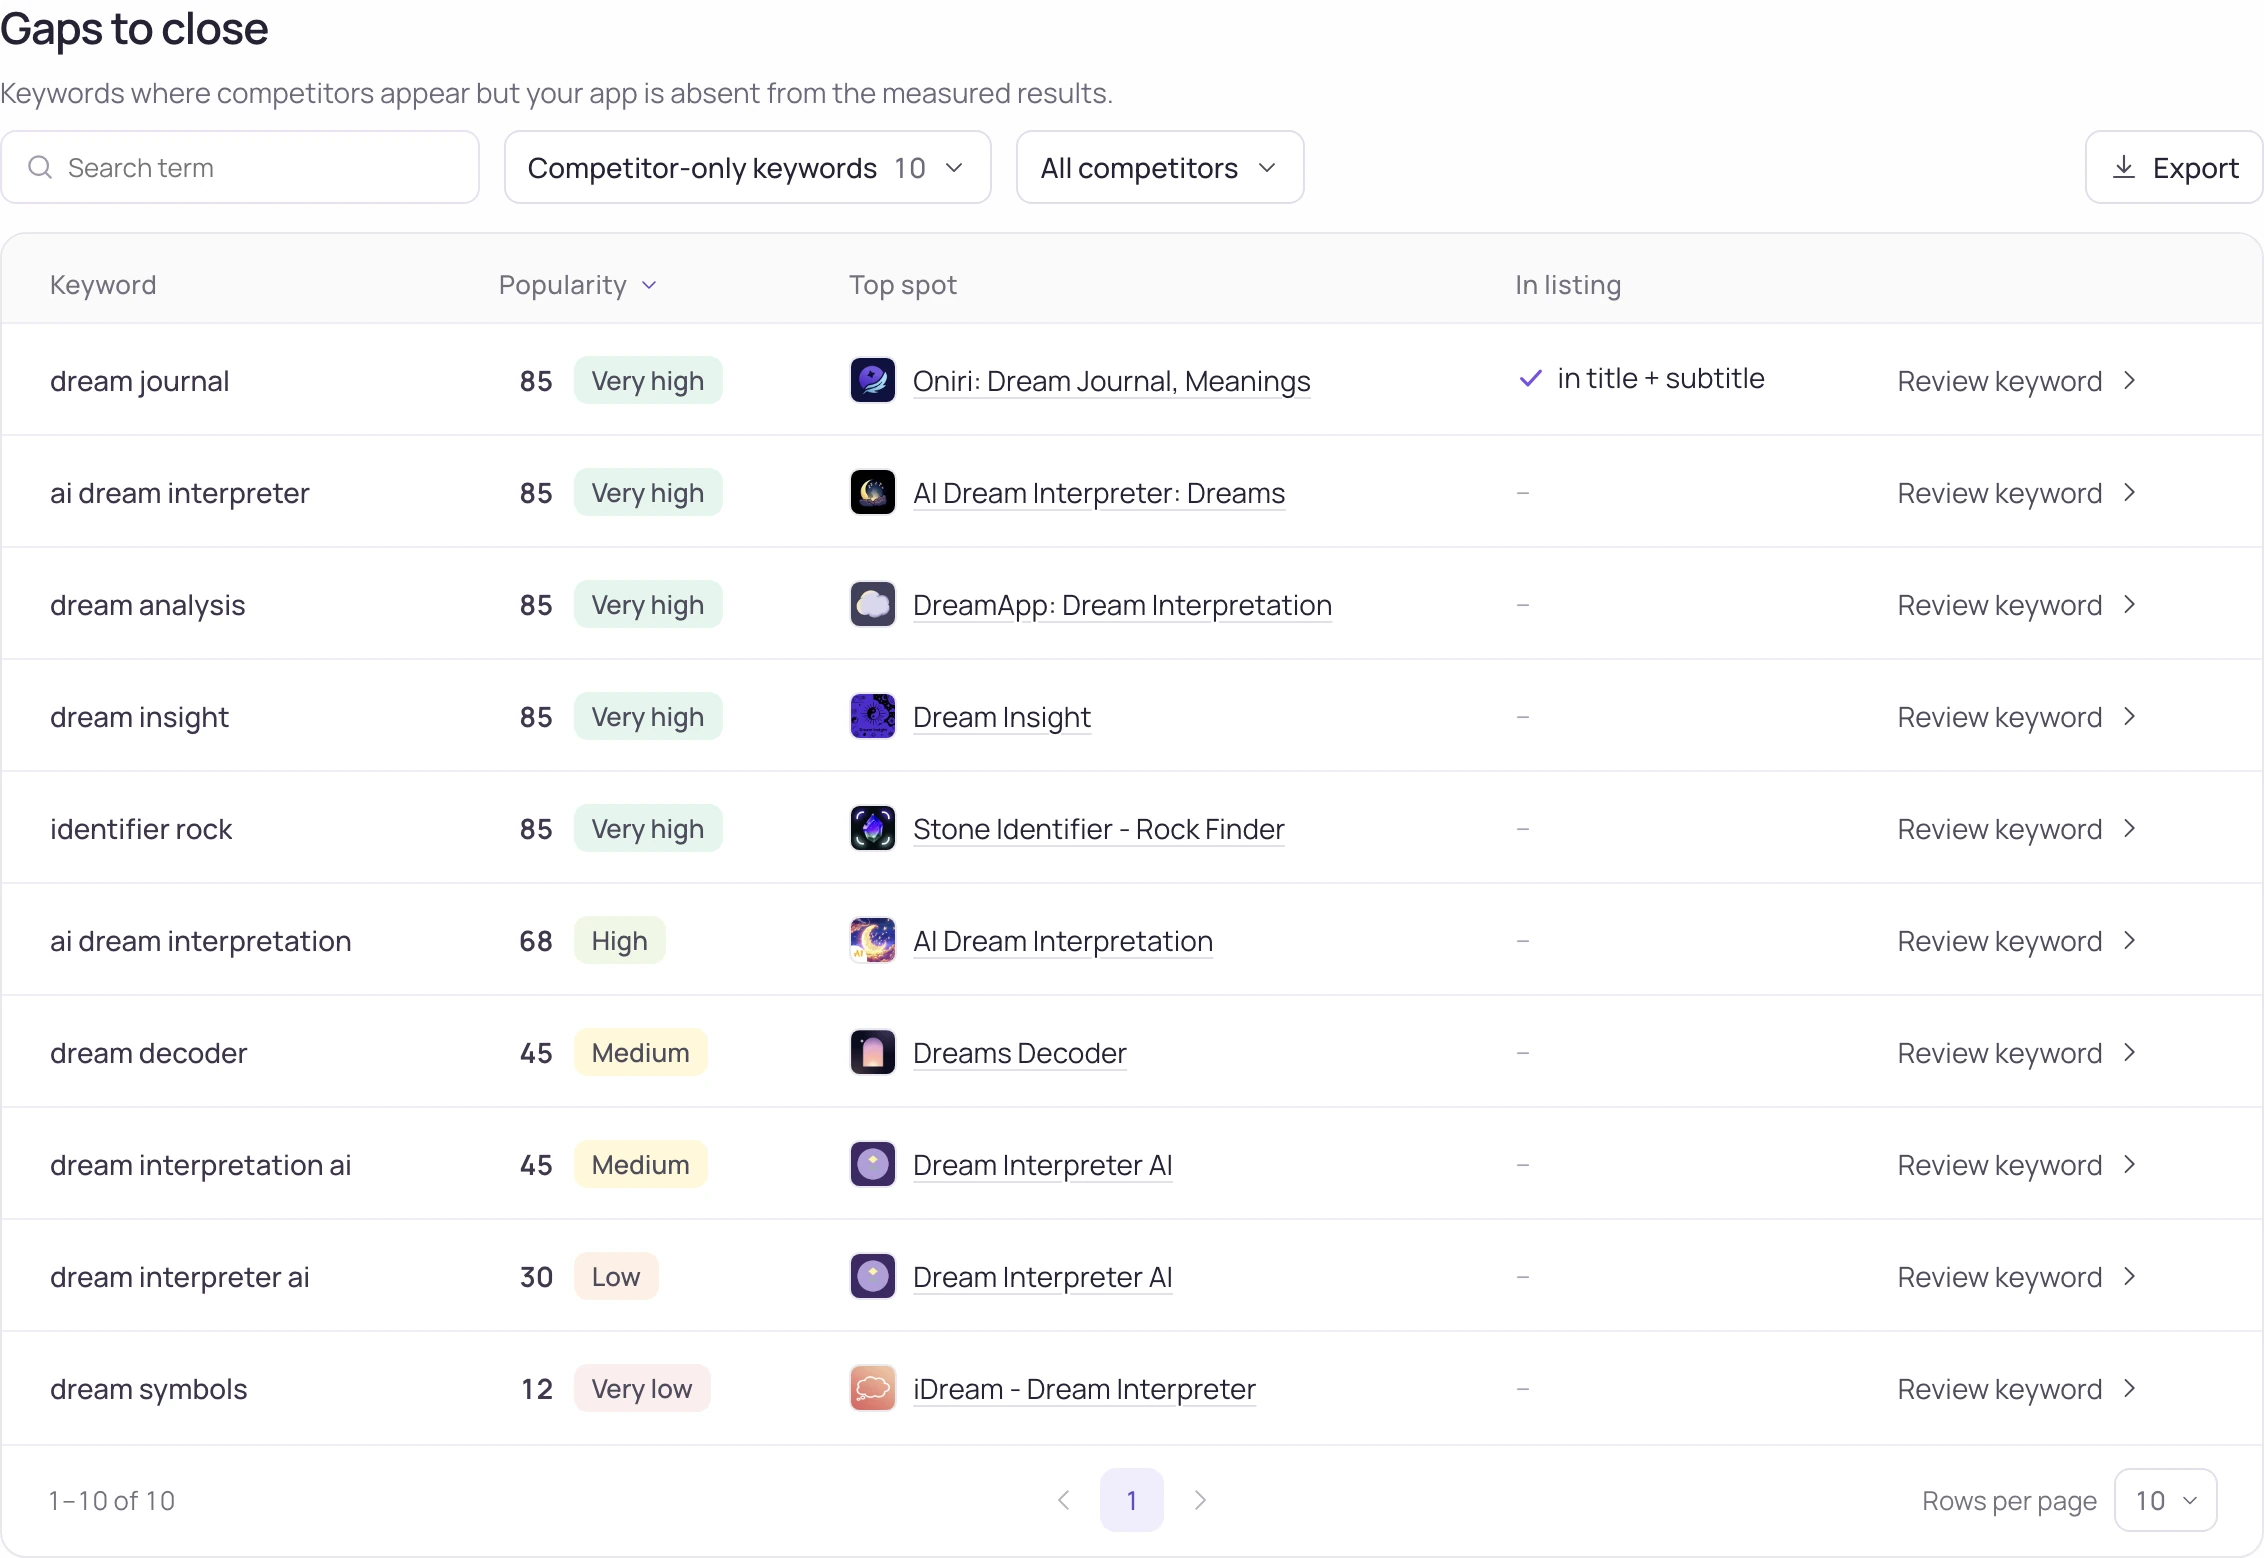Screen dimensions: 2264x1558
Task: Select page 1 in pagination
Action: point(1132,1500)
